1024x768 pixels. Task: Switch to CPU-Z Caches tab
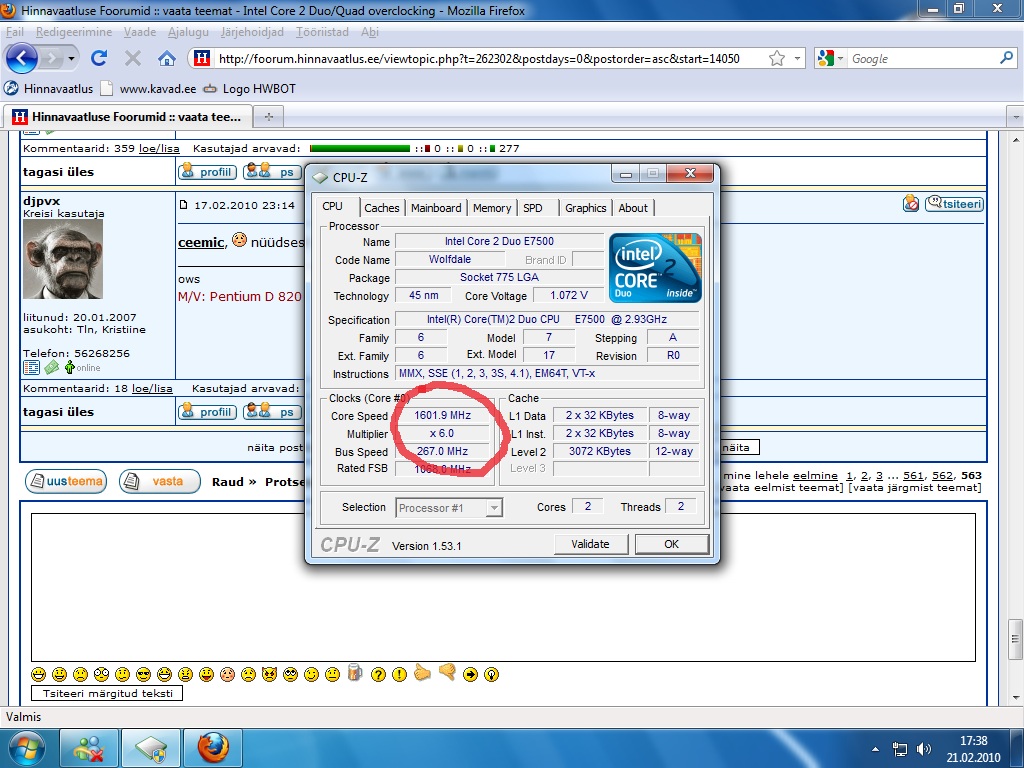pos(381,208)
